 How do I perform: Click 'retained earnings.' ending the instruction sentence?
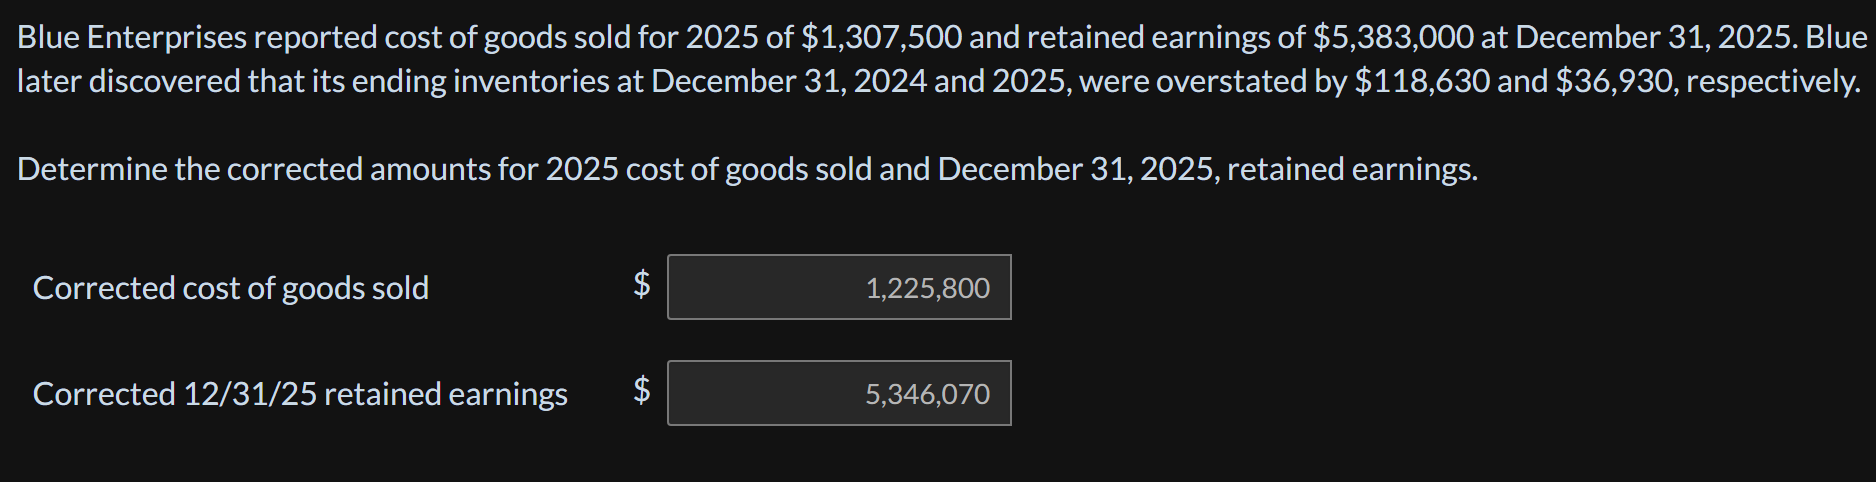pyautogui.click(x=1352, y=169)
